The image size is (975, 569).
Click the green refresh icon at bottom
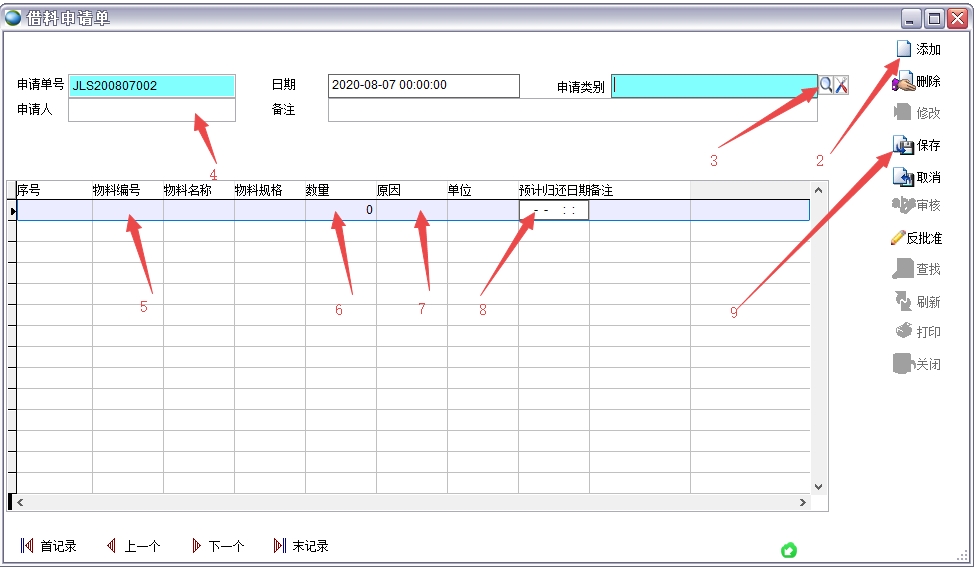point(789,549)
